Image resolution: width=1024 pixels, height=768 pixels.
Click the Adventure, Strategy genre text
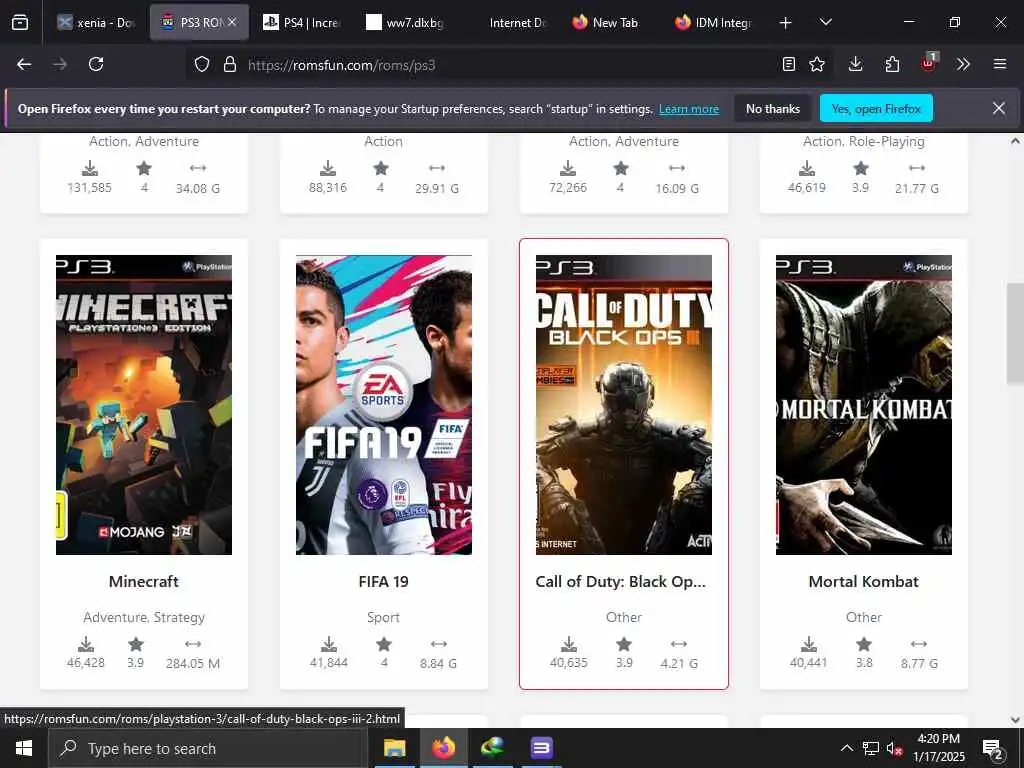[144, 617]
